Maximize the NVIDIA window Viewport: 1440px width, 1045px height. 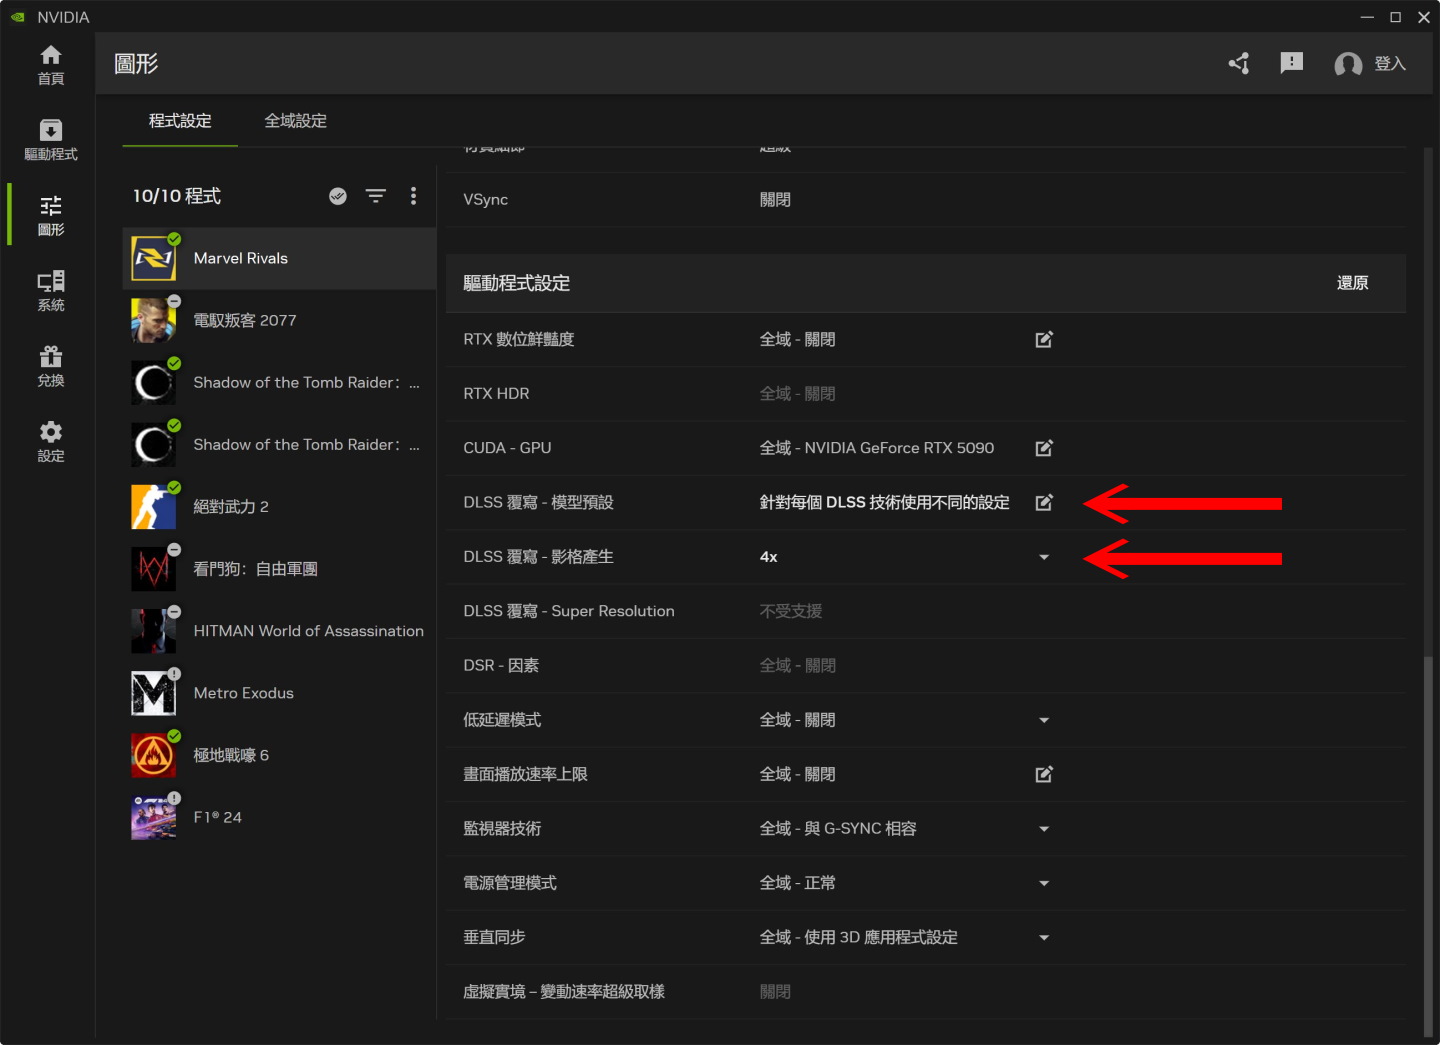1395,17
